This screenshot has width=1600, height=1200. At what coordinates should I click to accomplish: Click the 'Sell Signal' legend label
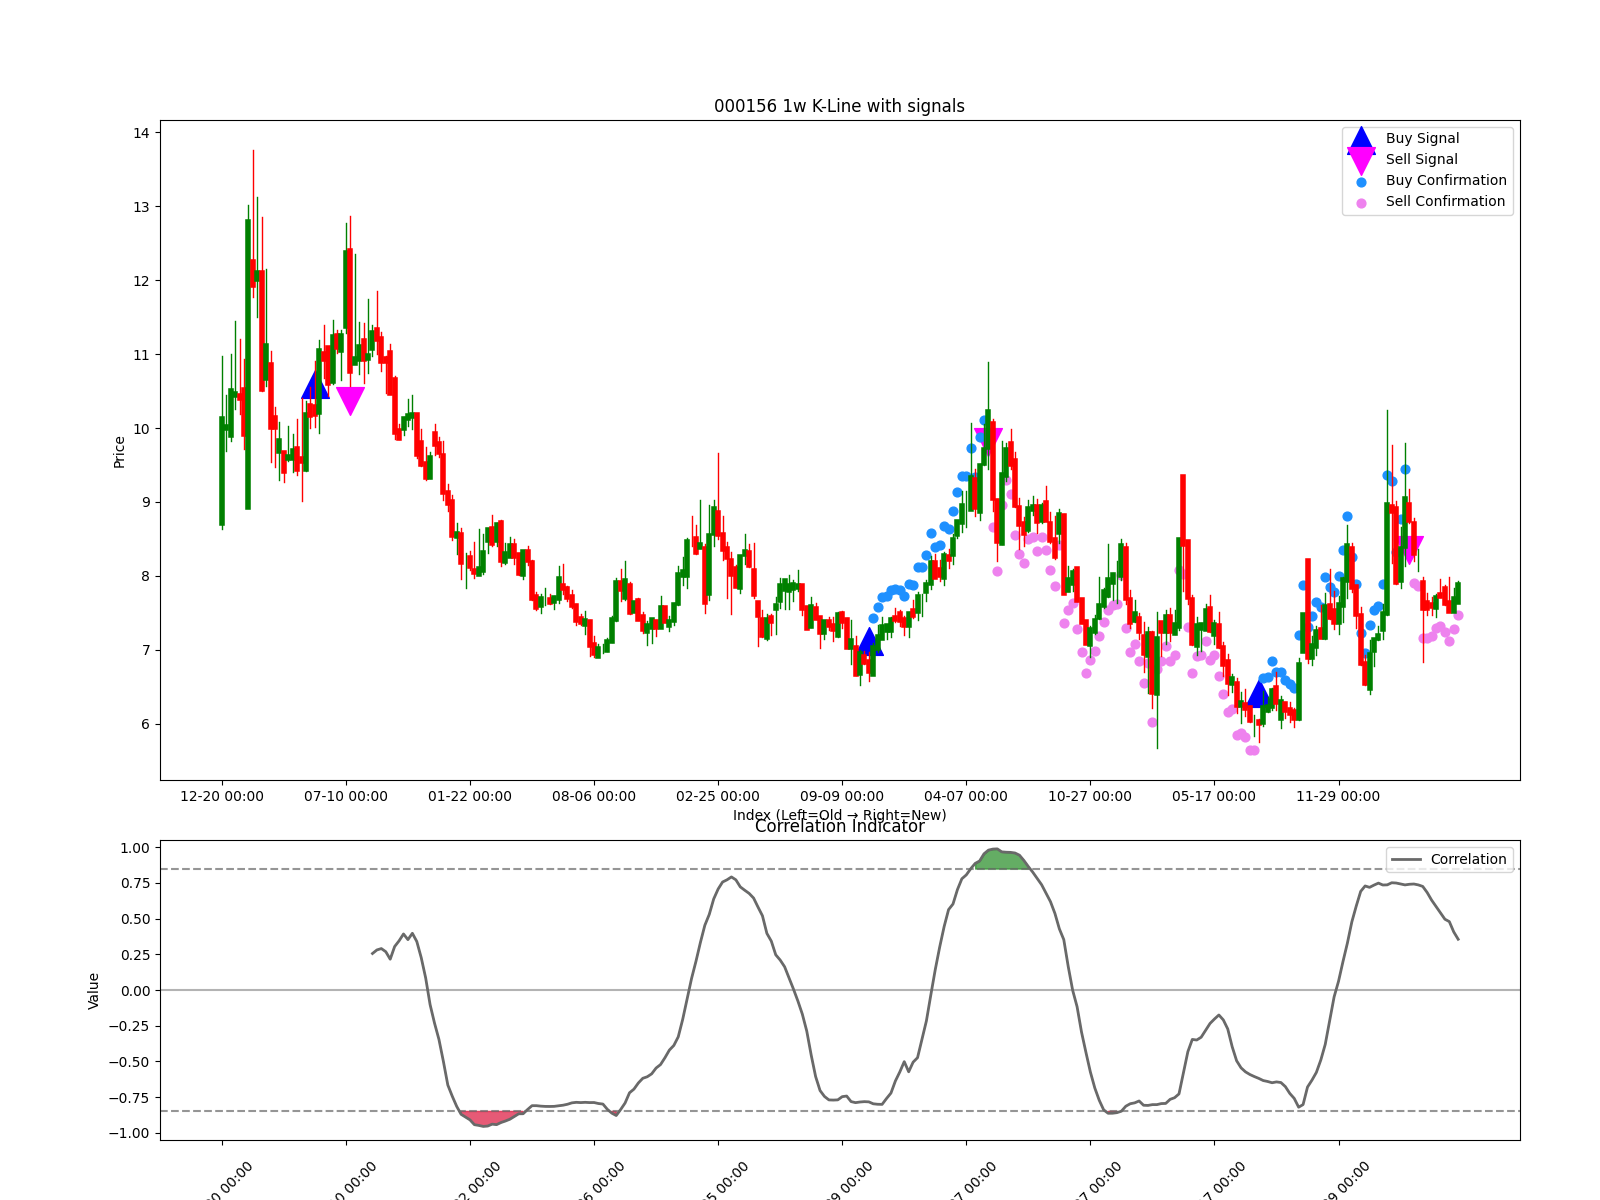[1421, 160]
